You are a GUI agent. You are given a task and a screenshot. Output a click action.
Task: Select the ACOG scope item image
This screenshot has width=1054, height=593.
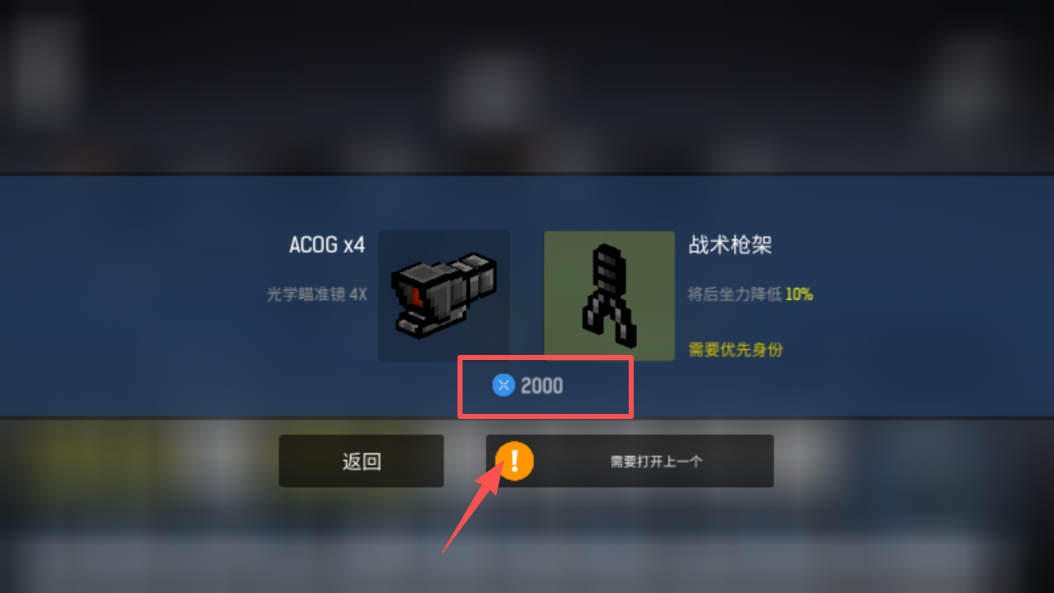444,296
